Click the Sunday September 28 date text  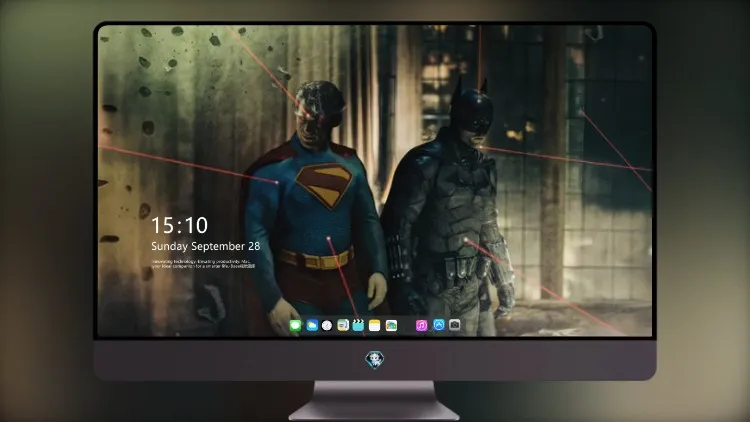coord(206,246)
